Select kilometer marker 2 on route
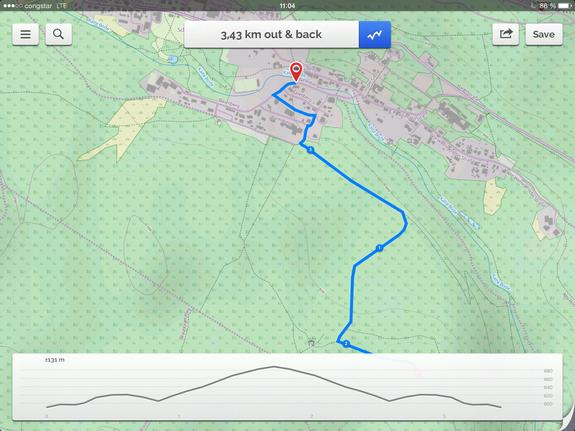Screen dimensions: 575x431 click(345, 344)
